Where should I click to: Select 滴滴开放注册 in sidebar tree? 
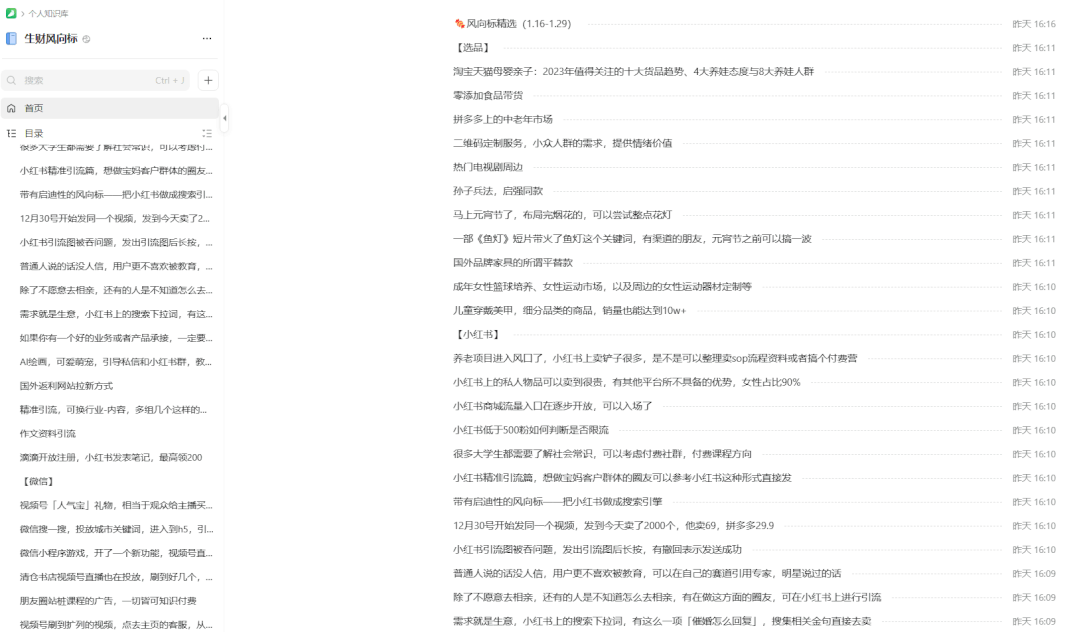pyautogui.click(x=111, y=458)
